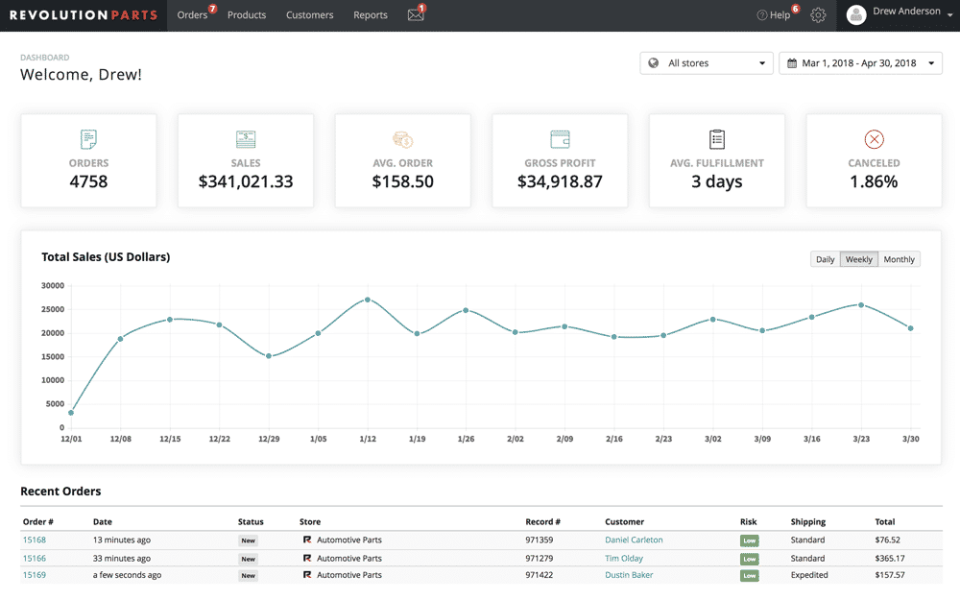Viewport: 960px width, 600px height.
Task: Select the red Canceled circle icon
Action: [873, 139]
